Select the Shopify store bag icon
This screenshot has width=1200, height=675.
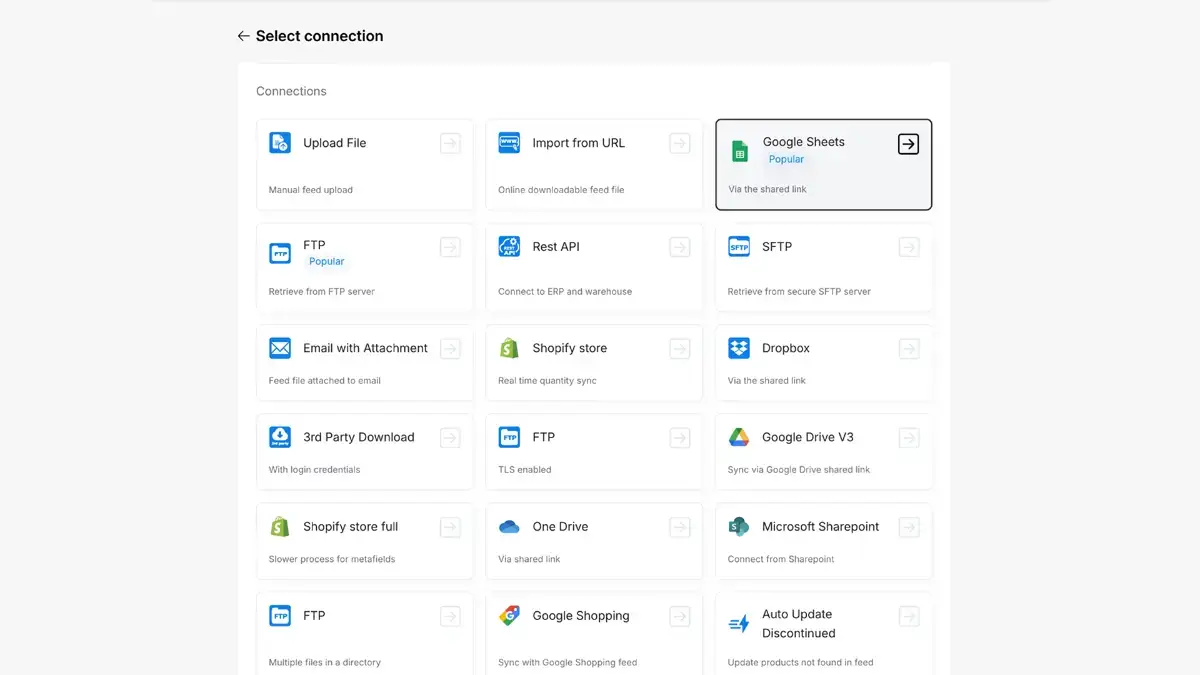point(509,348)
